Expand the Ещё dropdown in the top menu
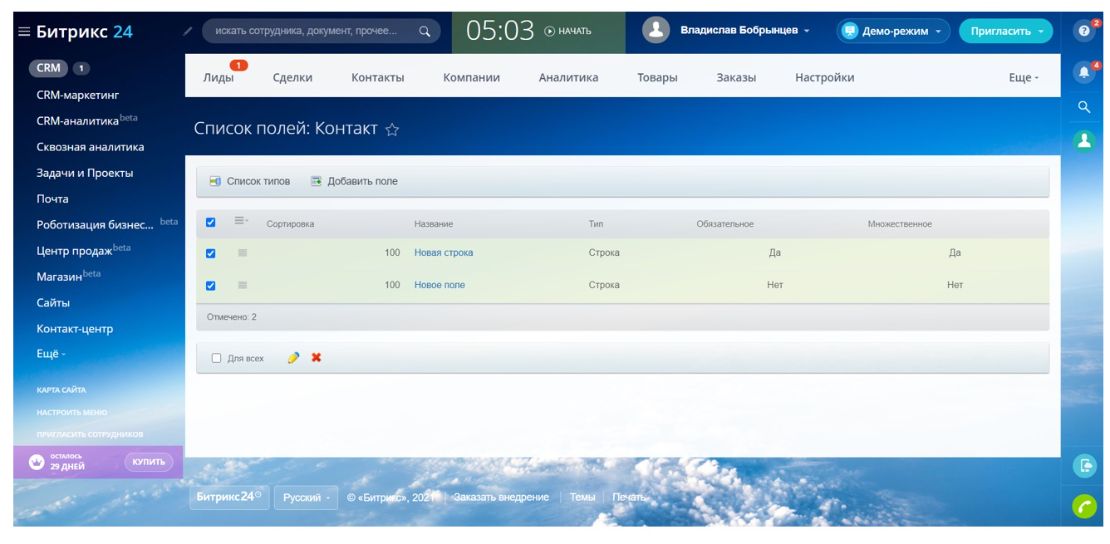The width and height of the screenshot is (1110, 544). click(x=1023, y=78)
